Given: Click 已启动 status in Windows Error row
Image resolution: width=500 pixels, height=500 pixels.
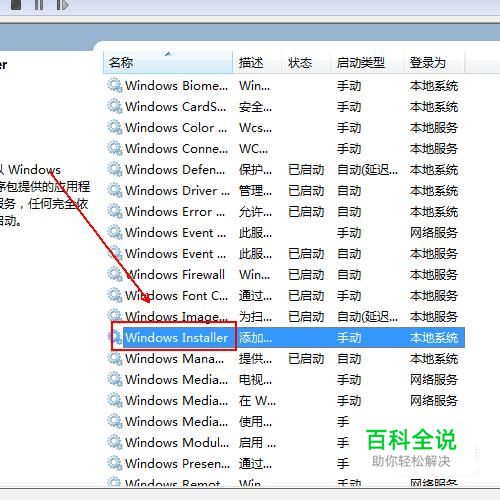Looking at the screenshot, I should coord(306,211).
